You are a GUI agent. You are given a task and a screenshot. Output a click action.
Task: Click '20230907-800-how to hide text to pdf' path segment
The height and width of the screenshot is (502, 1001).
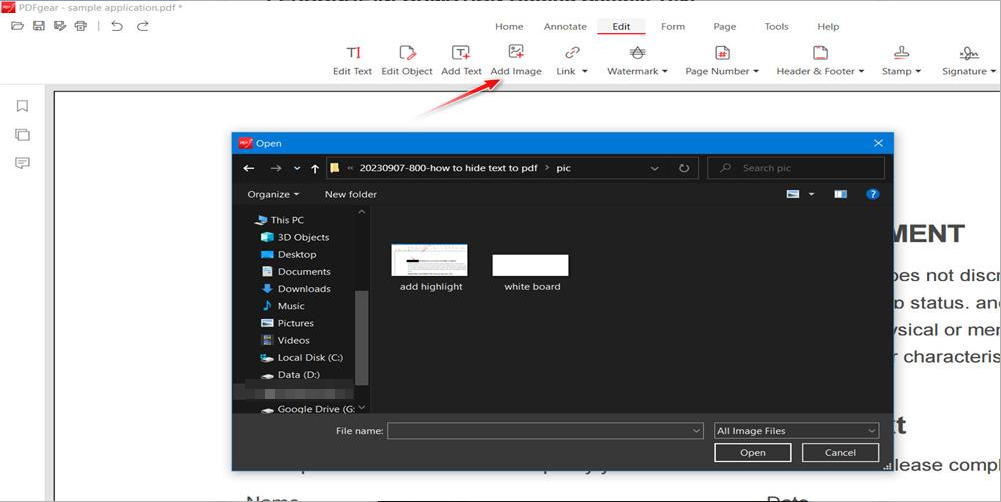448,169
